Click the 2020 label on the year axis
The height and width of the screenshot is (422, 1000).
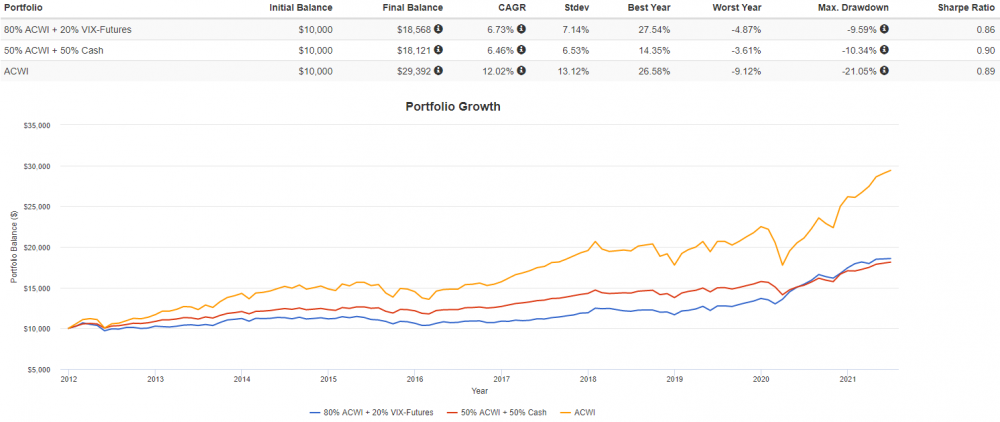click(x=761, y=380)
